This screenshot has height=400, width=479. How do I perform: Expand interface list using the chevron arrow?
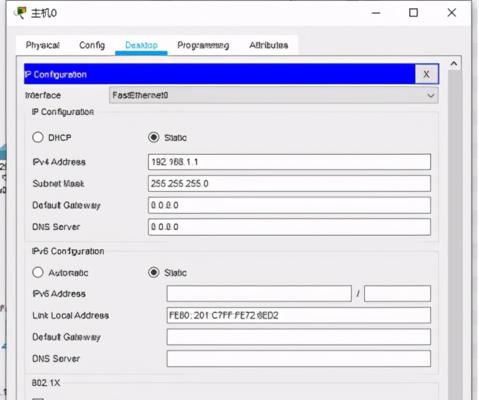pos(431,96)
